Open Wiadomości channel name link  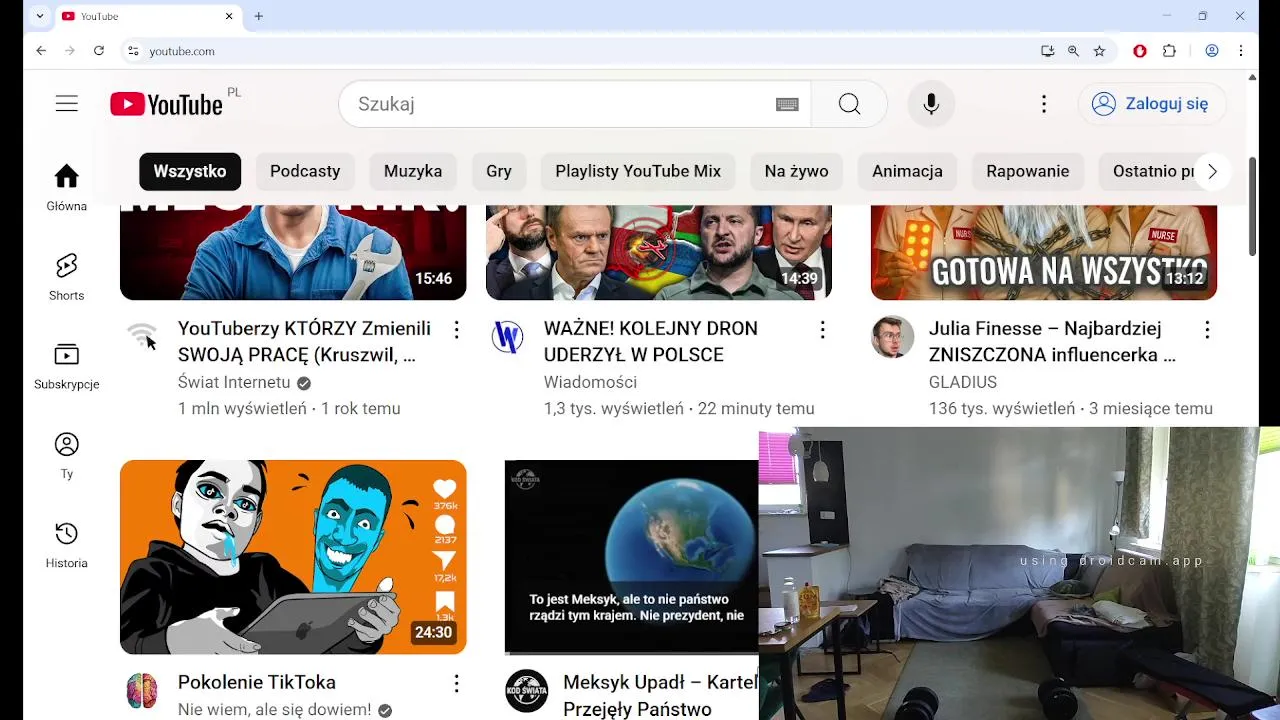click(590, 382)
